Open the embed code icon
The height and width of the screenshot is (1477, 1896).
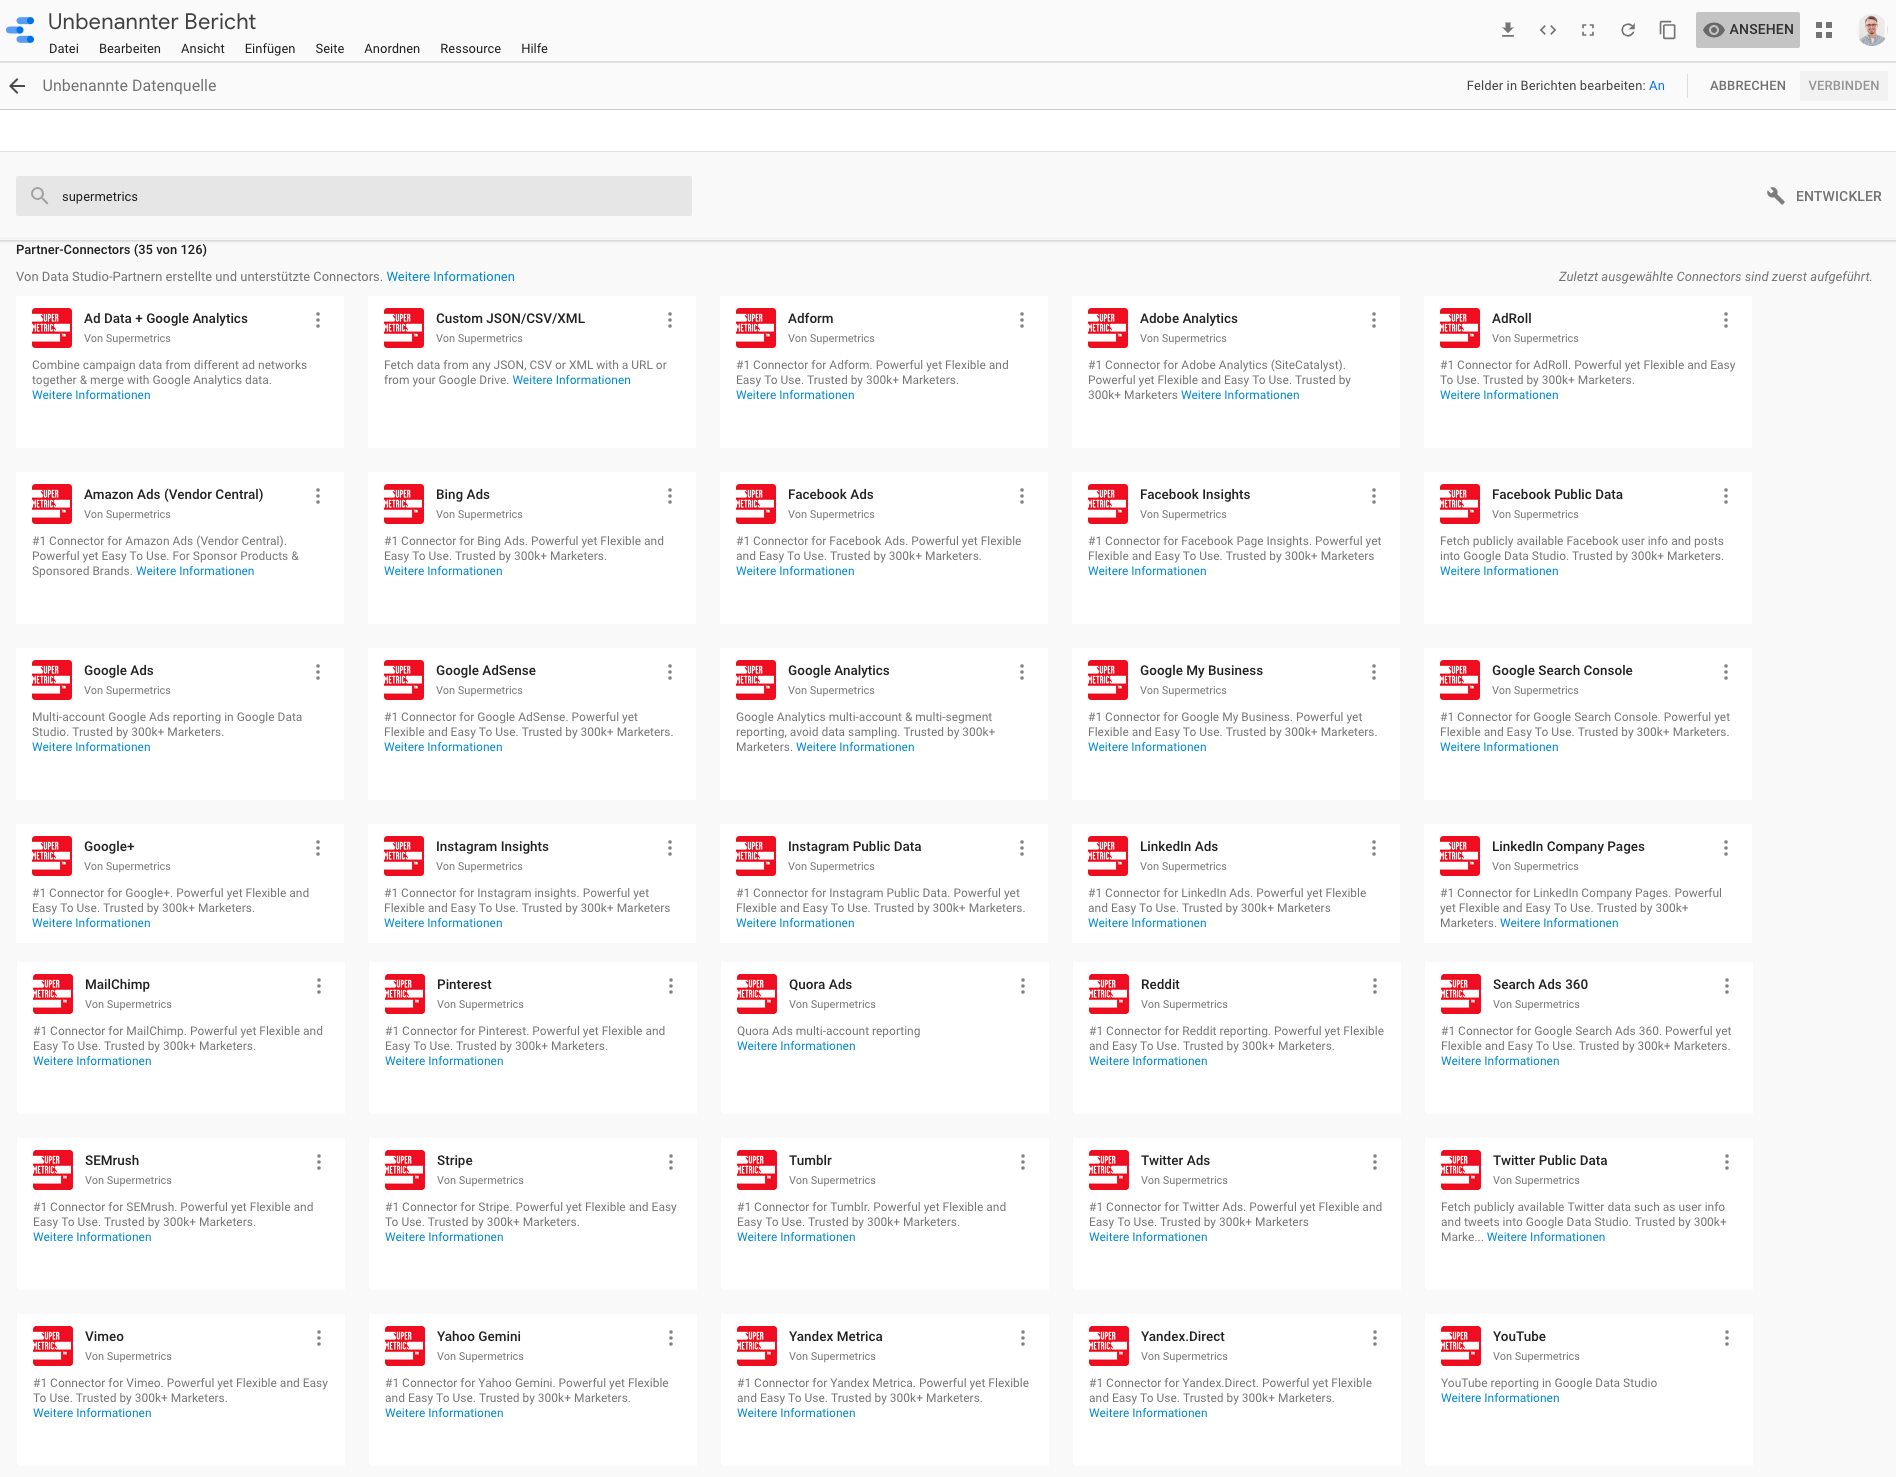click(x=1548, y=30)
